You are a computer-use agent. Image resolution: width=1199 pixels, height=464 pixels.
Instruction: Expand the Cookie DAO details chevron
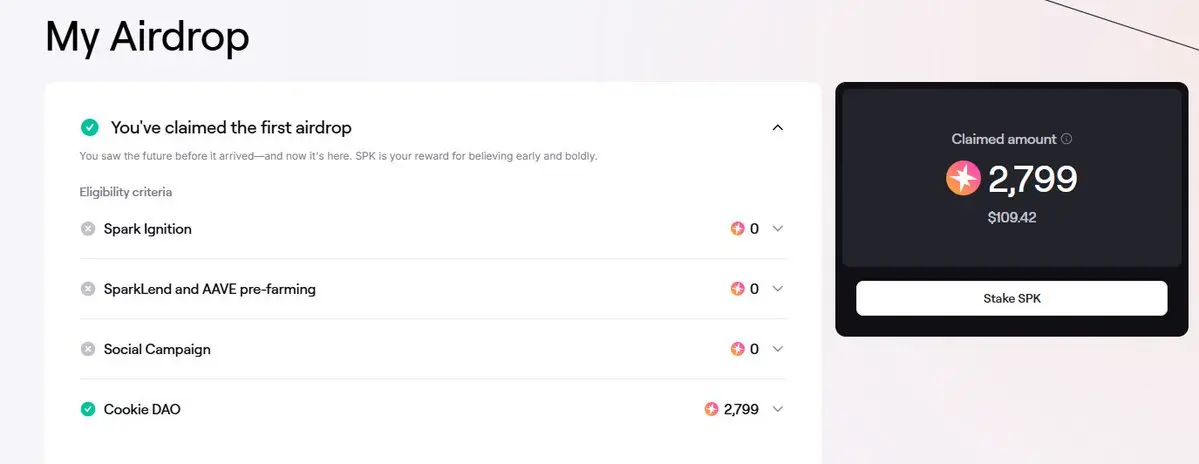[778, 409]
